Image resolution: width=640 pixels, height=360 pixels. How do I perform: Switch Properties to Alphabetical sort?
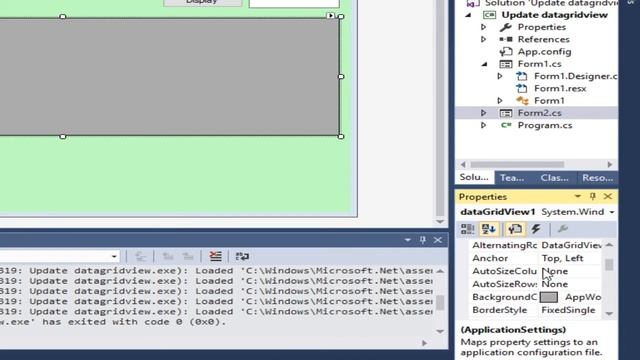pos(489,229)
